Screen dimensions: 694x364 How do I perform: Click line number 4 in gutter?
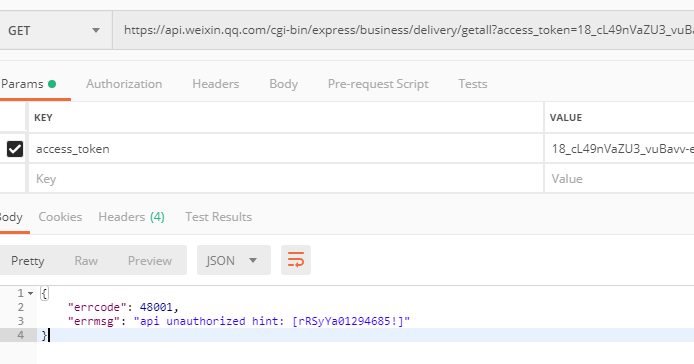point(21,335)
